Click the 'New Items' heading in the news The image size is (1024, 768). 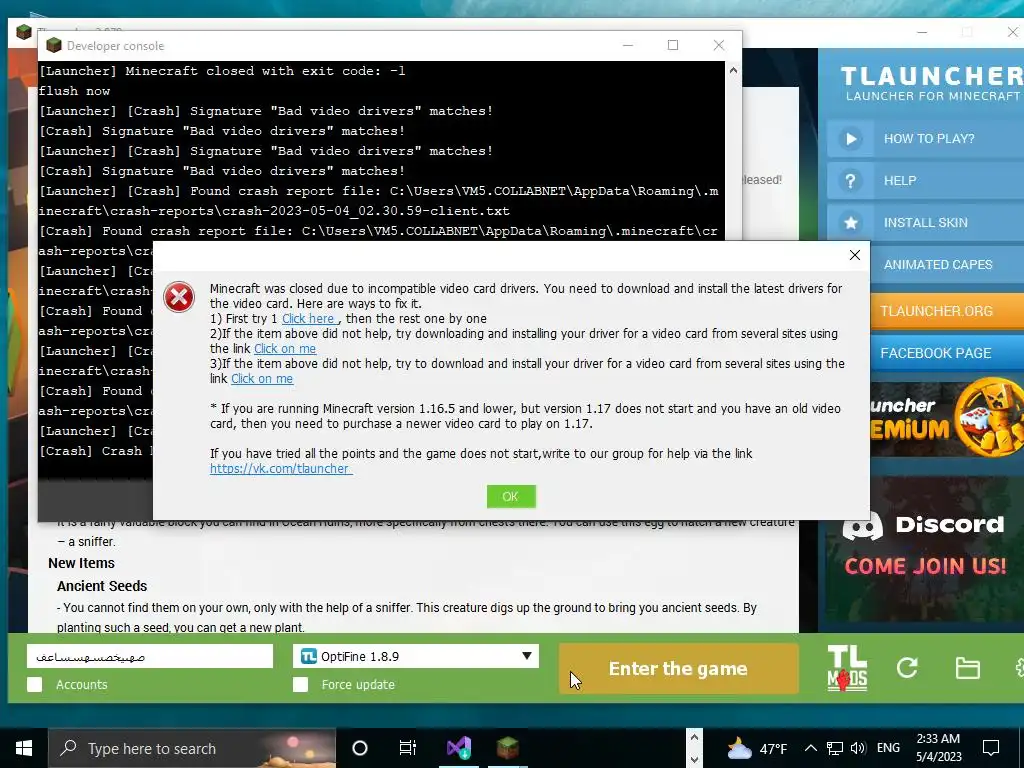tap(82, 563)
